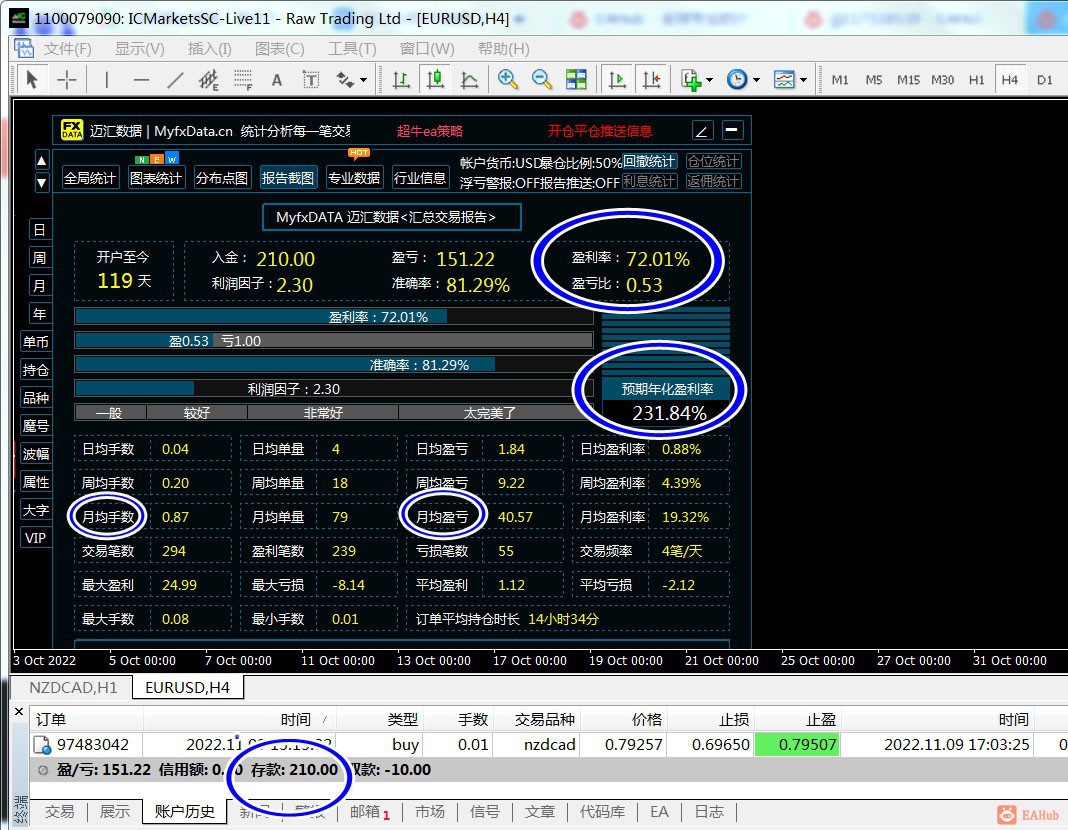The height and width of the screenshot is (830, 1068).
Task: Switch to M1 timeframe
Action: [x=840, y=80]
